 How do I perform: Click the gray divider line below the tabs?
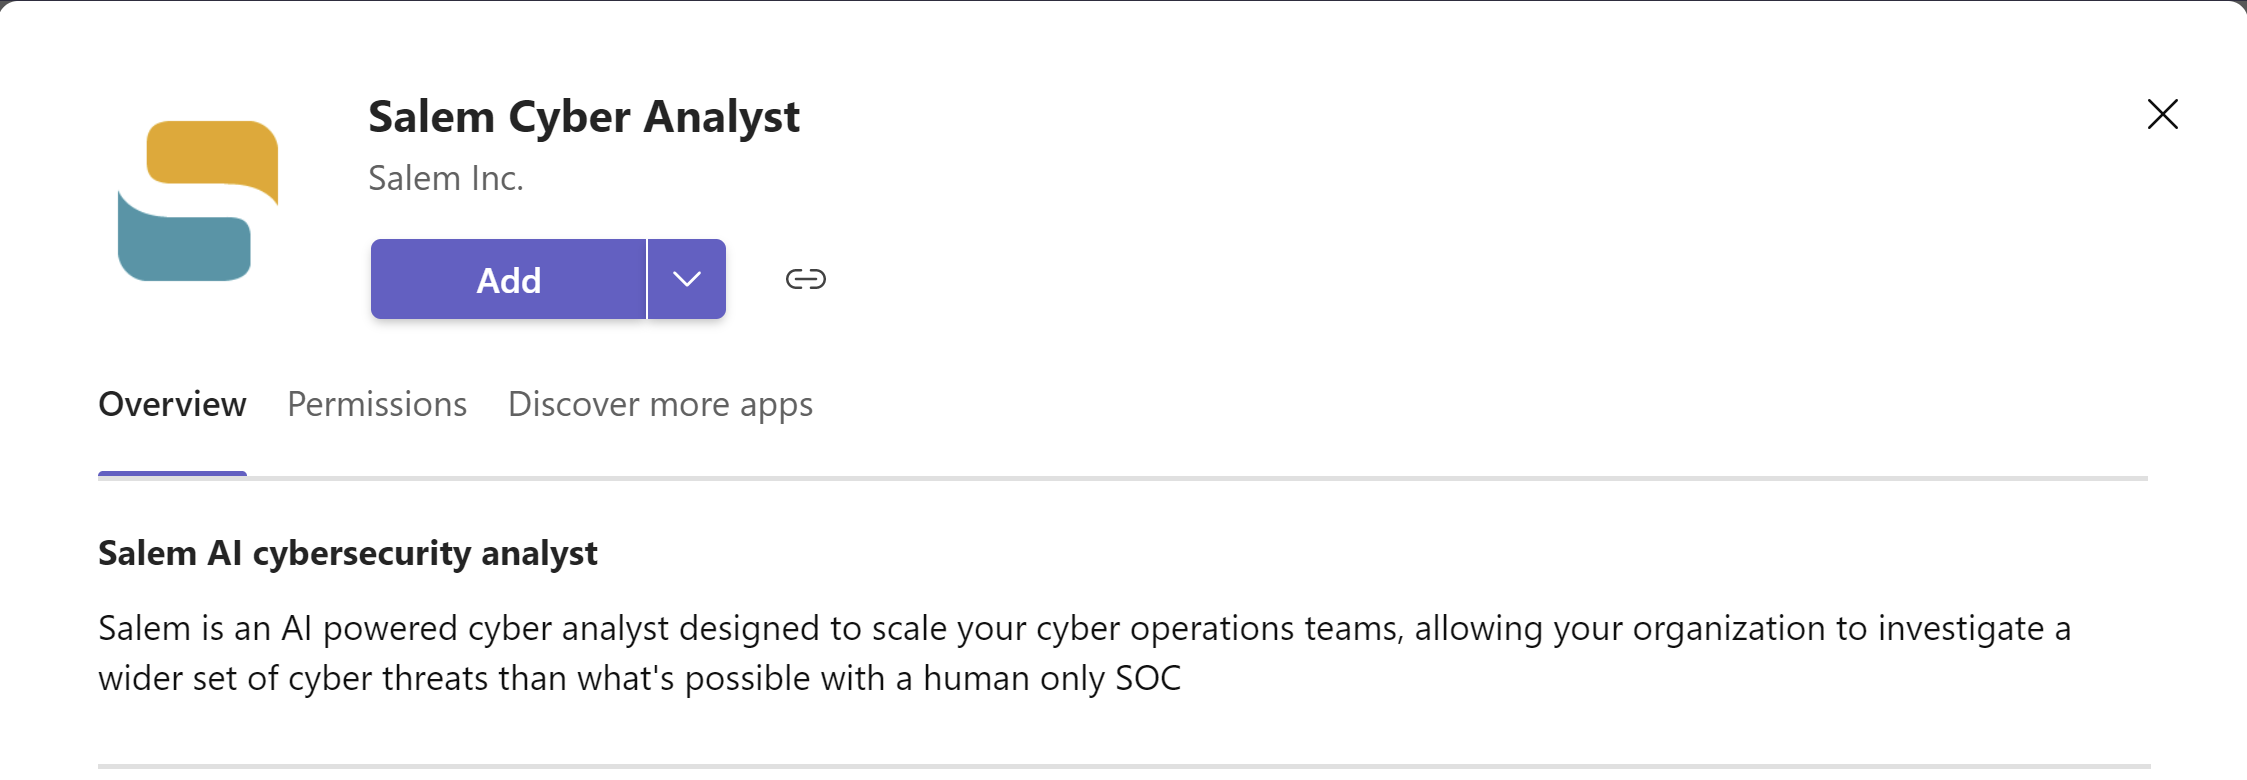pos(1123,479)
